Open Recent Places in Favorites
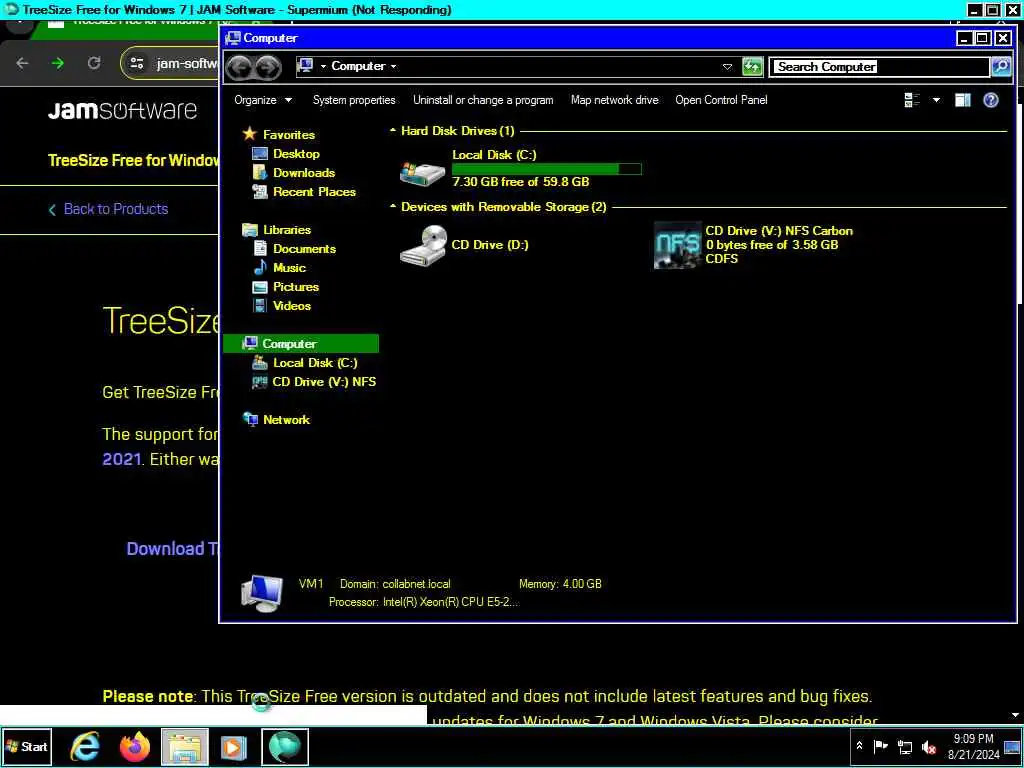This screenshot has width=1024, height=768. (314, 191)
